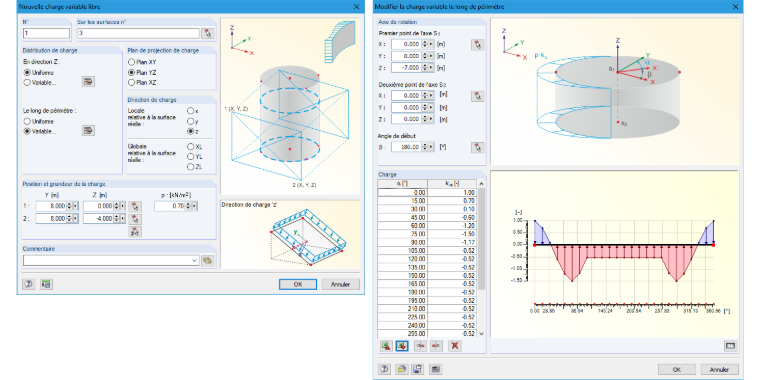Click Annuler in Modifier la charge dialog

(x=720, y=369)
